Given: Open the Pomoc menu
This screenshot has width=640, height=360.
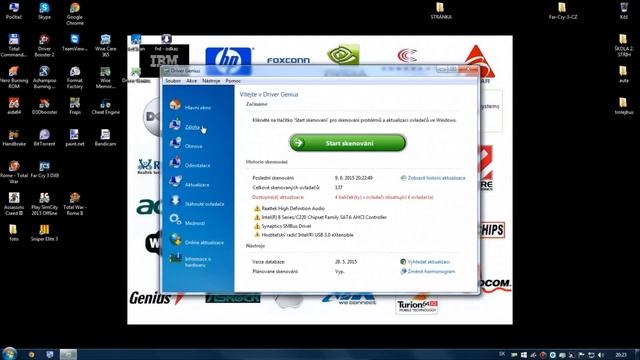Looking at the screenshot, I should point(233,81).
